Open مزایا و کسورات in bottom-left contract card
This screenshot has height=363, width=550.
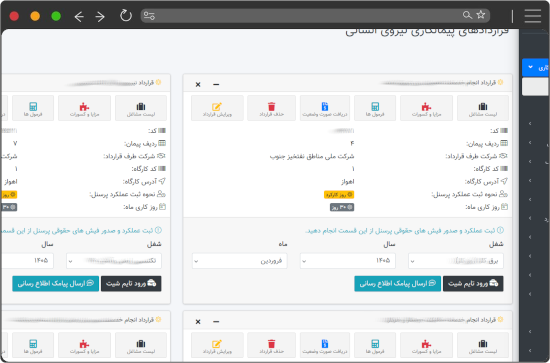coord(84,345)
